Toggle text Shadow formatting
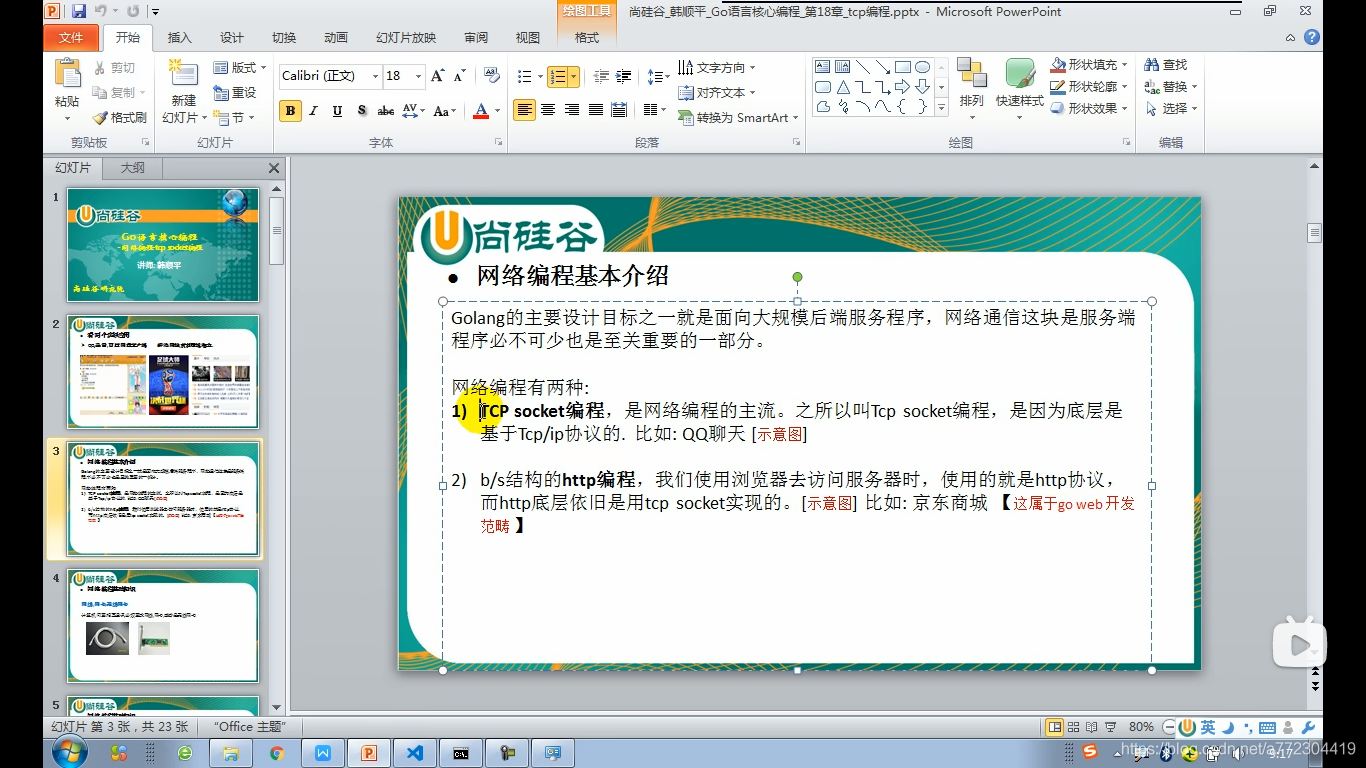The height and width of the screenshot is (768, 1366). (x=361, y=111)
